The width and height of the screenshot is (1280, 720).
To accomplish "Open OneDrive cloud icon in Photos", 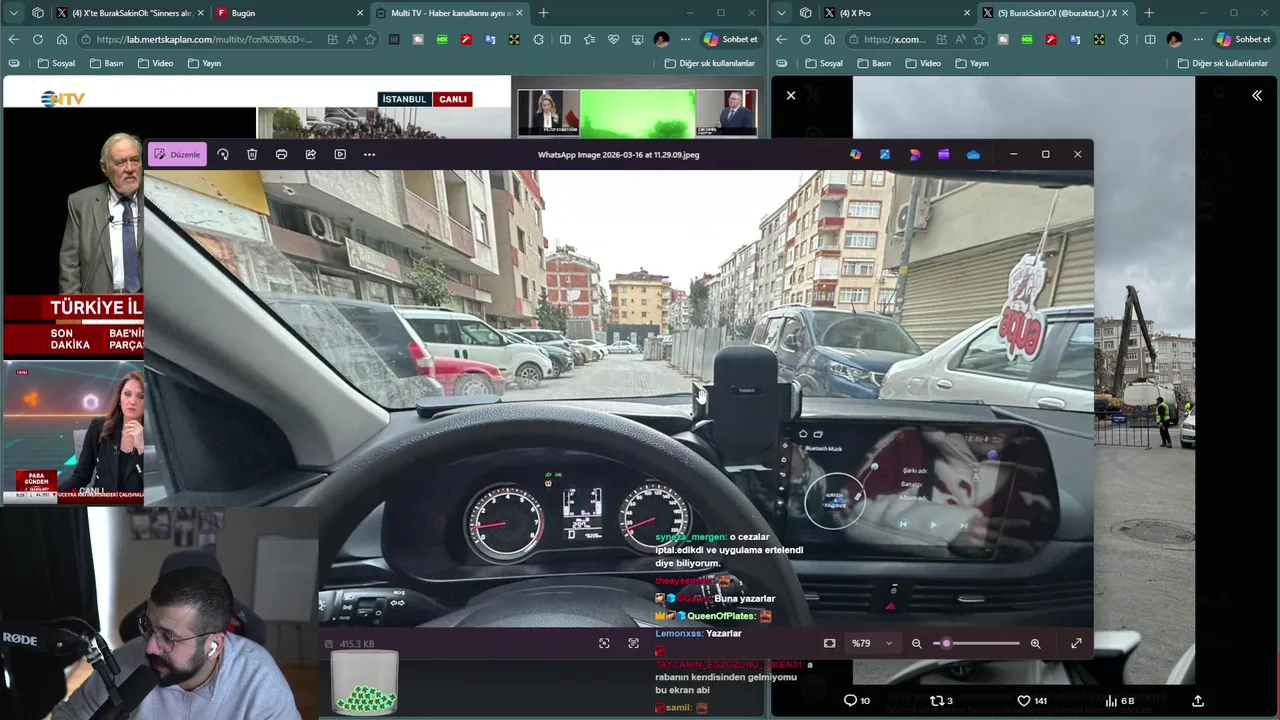I will [x=973, y=154].
